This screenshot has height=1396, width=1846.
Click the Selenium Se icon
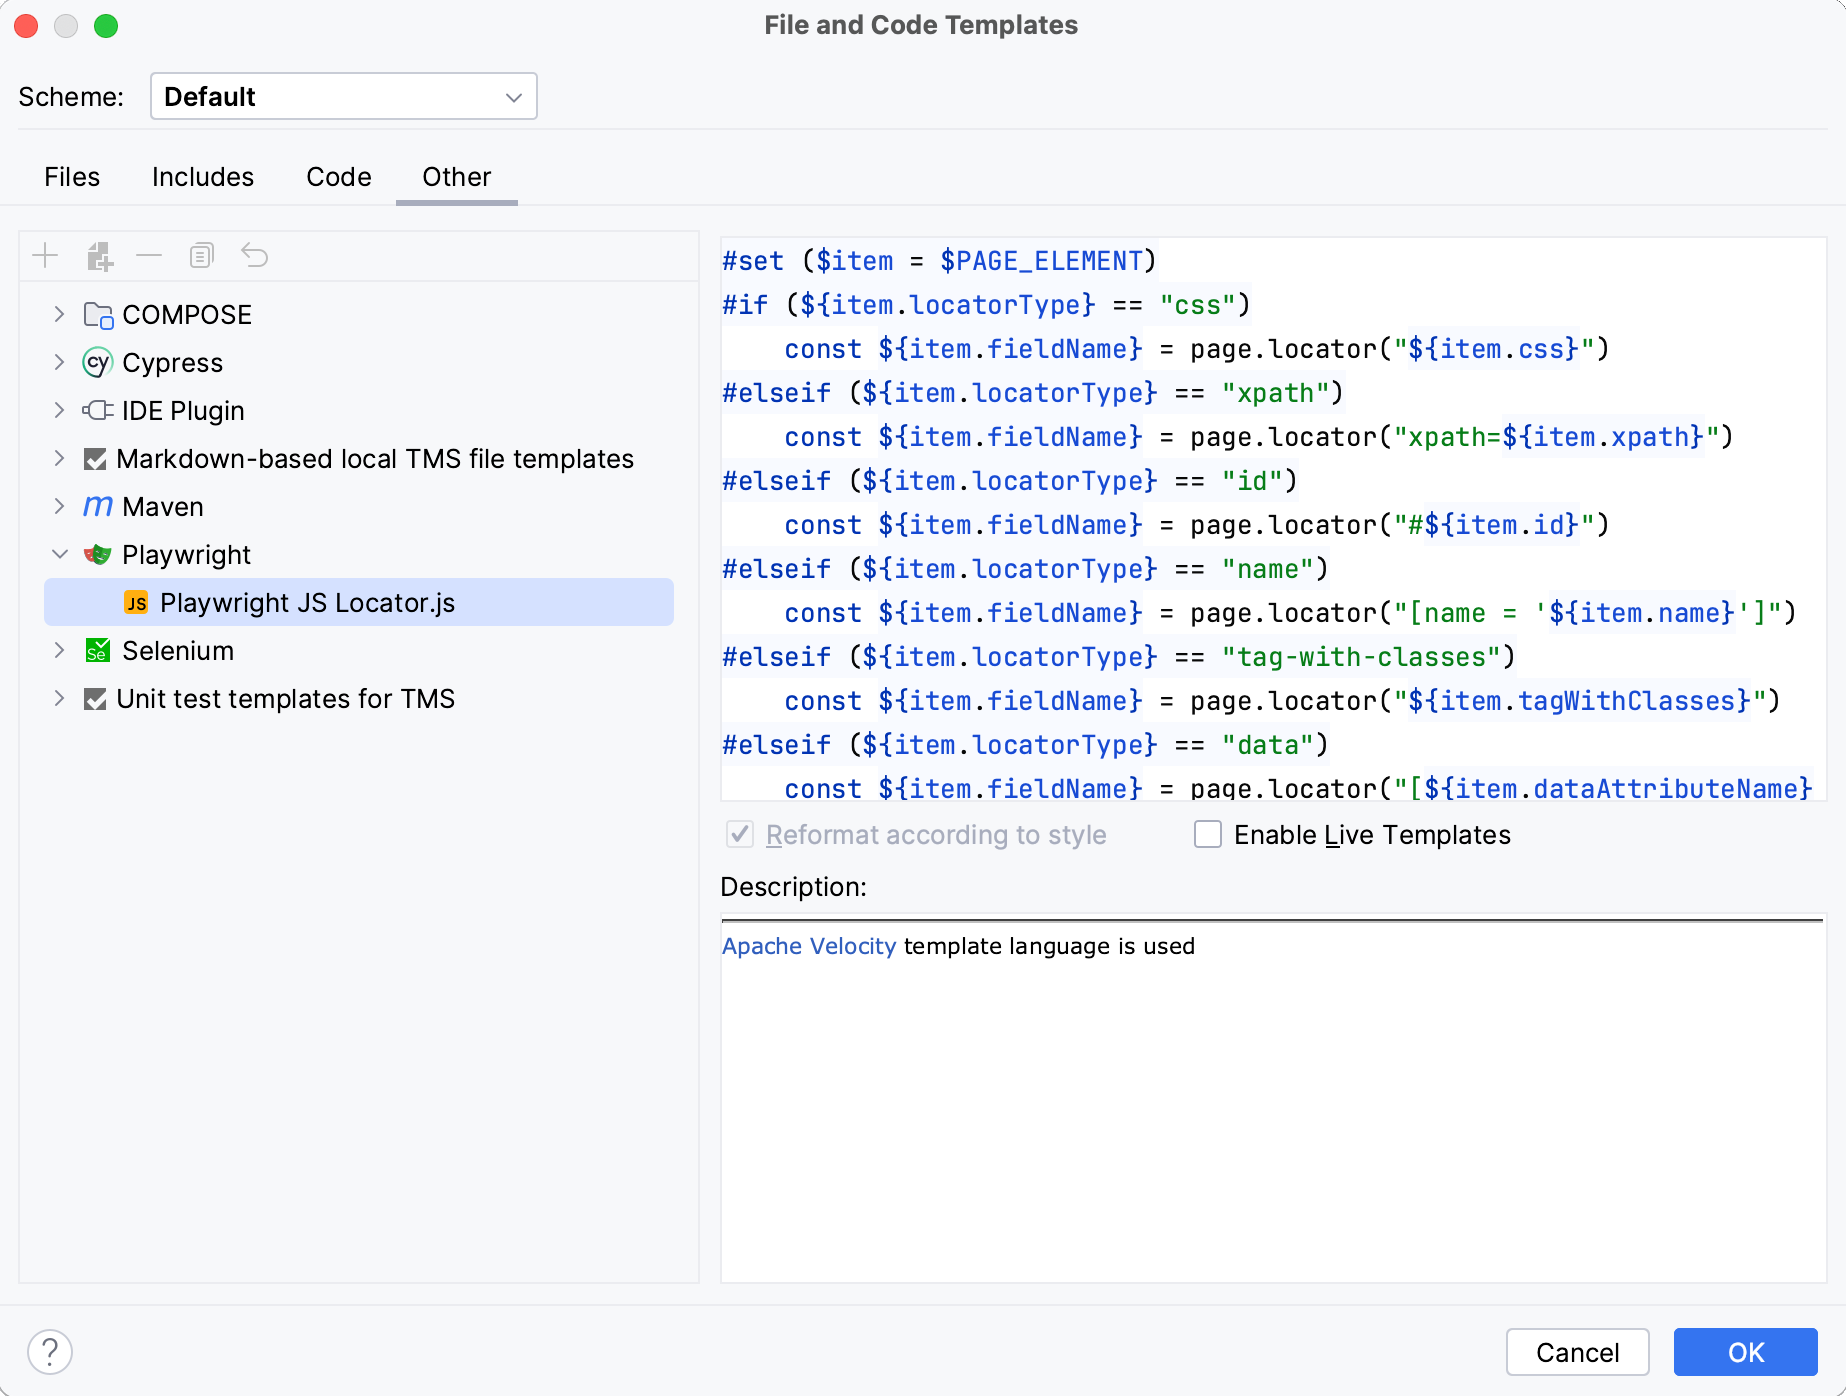click(97, 651)
